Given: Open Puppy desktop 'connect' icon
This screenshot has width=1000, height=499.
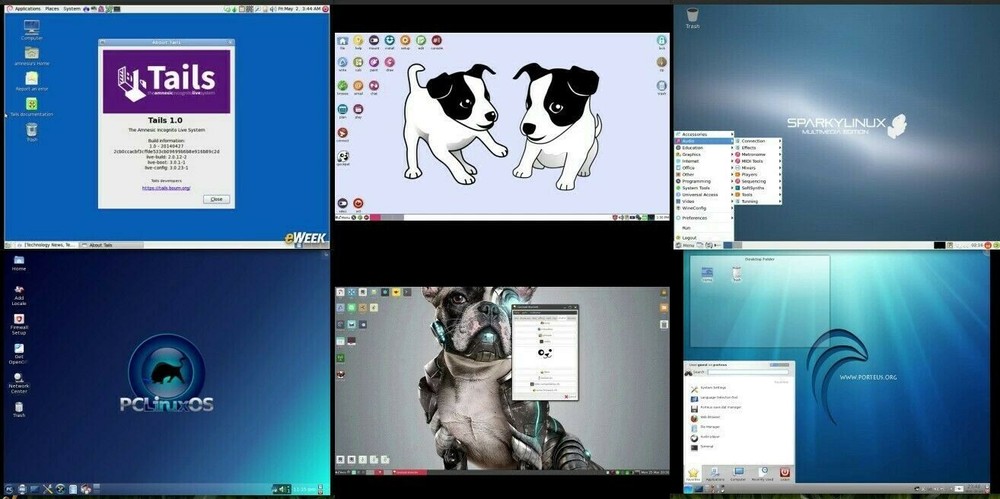Looking at the screenshot, I should [342, 133].
